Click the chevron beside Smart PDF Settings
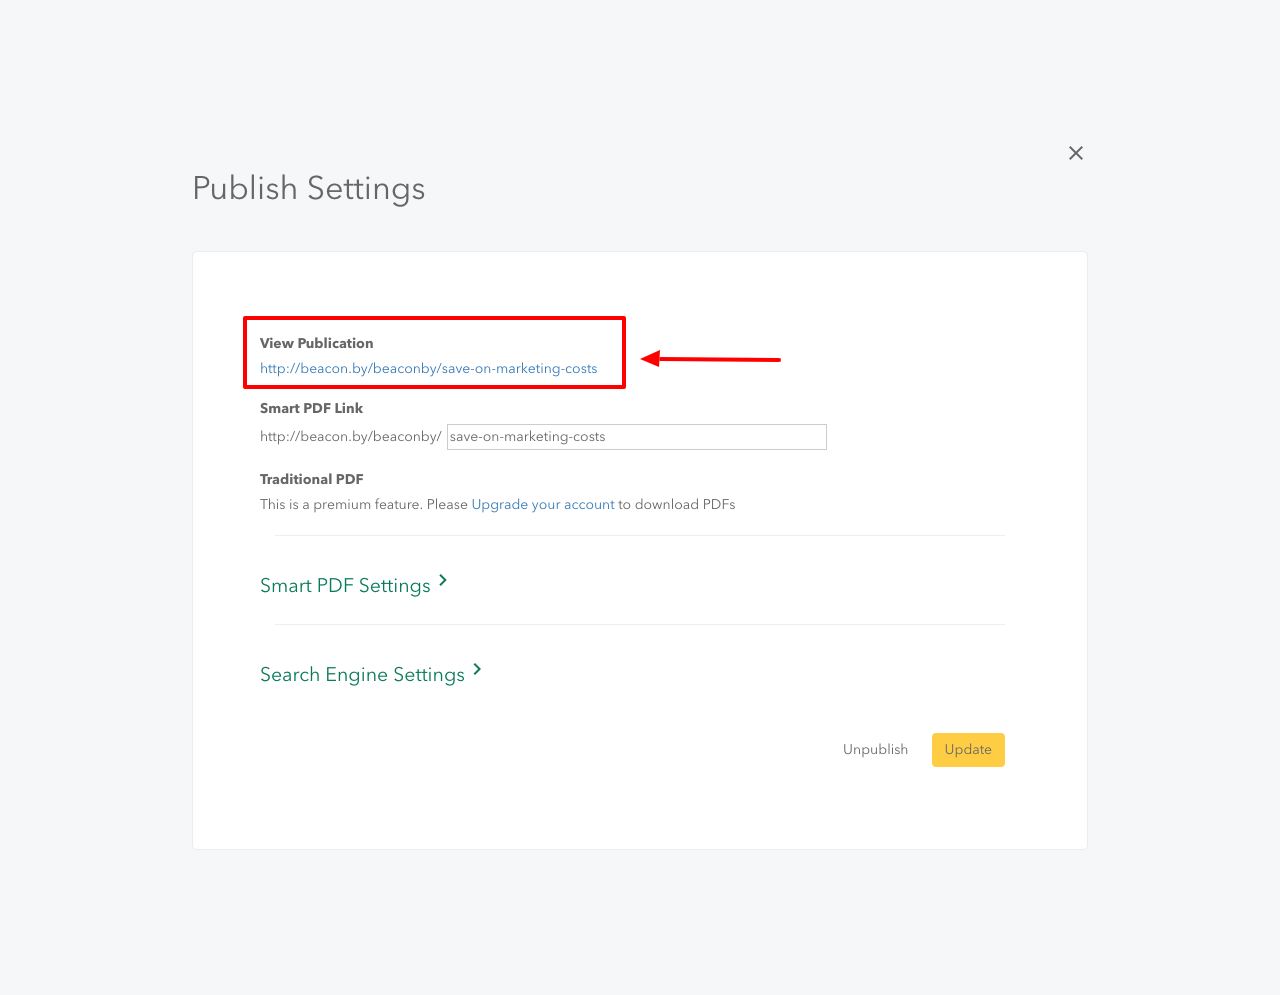The image size is (1280, 995). tap(443, 581)
